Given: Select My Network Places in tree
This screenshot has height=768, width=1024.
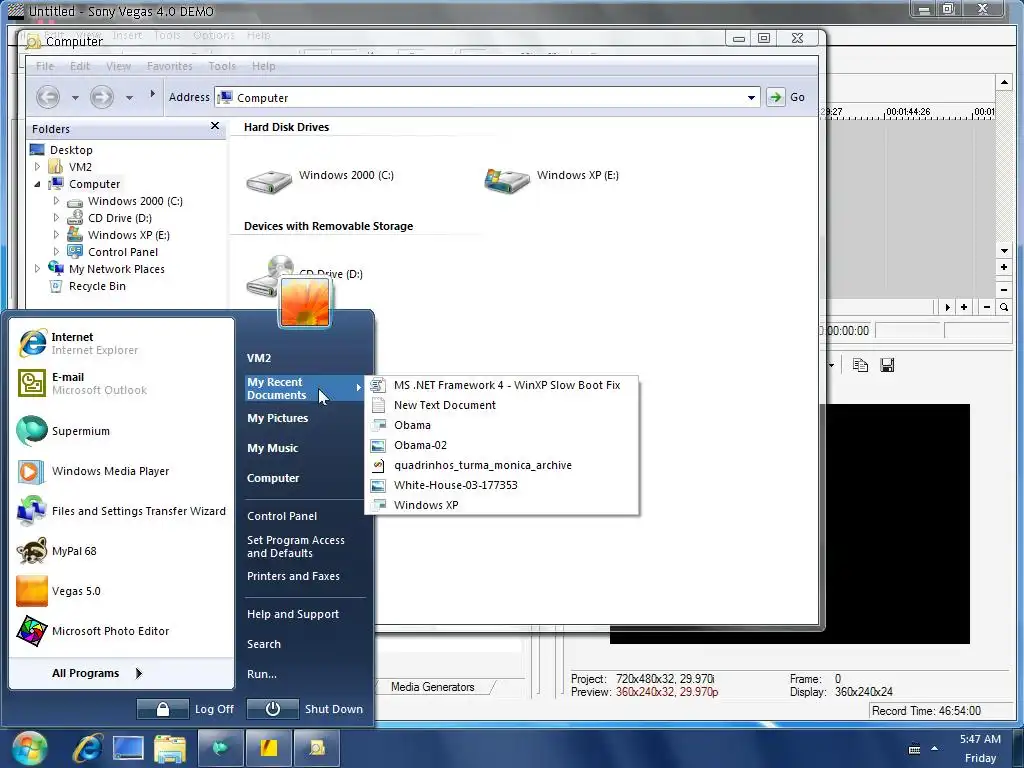Looking at the screenshot, I should click(x=116, y=269).
